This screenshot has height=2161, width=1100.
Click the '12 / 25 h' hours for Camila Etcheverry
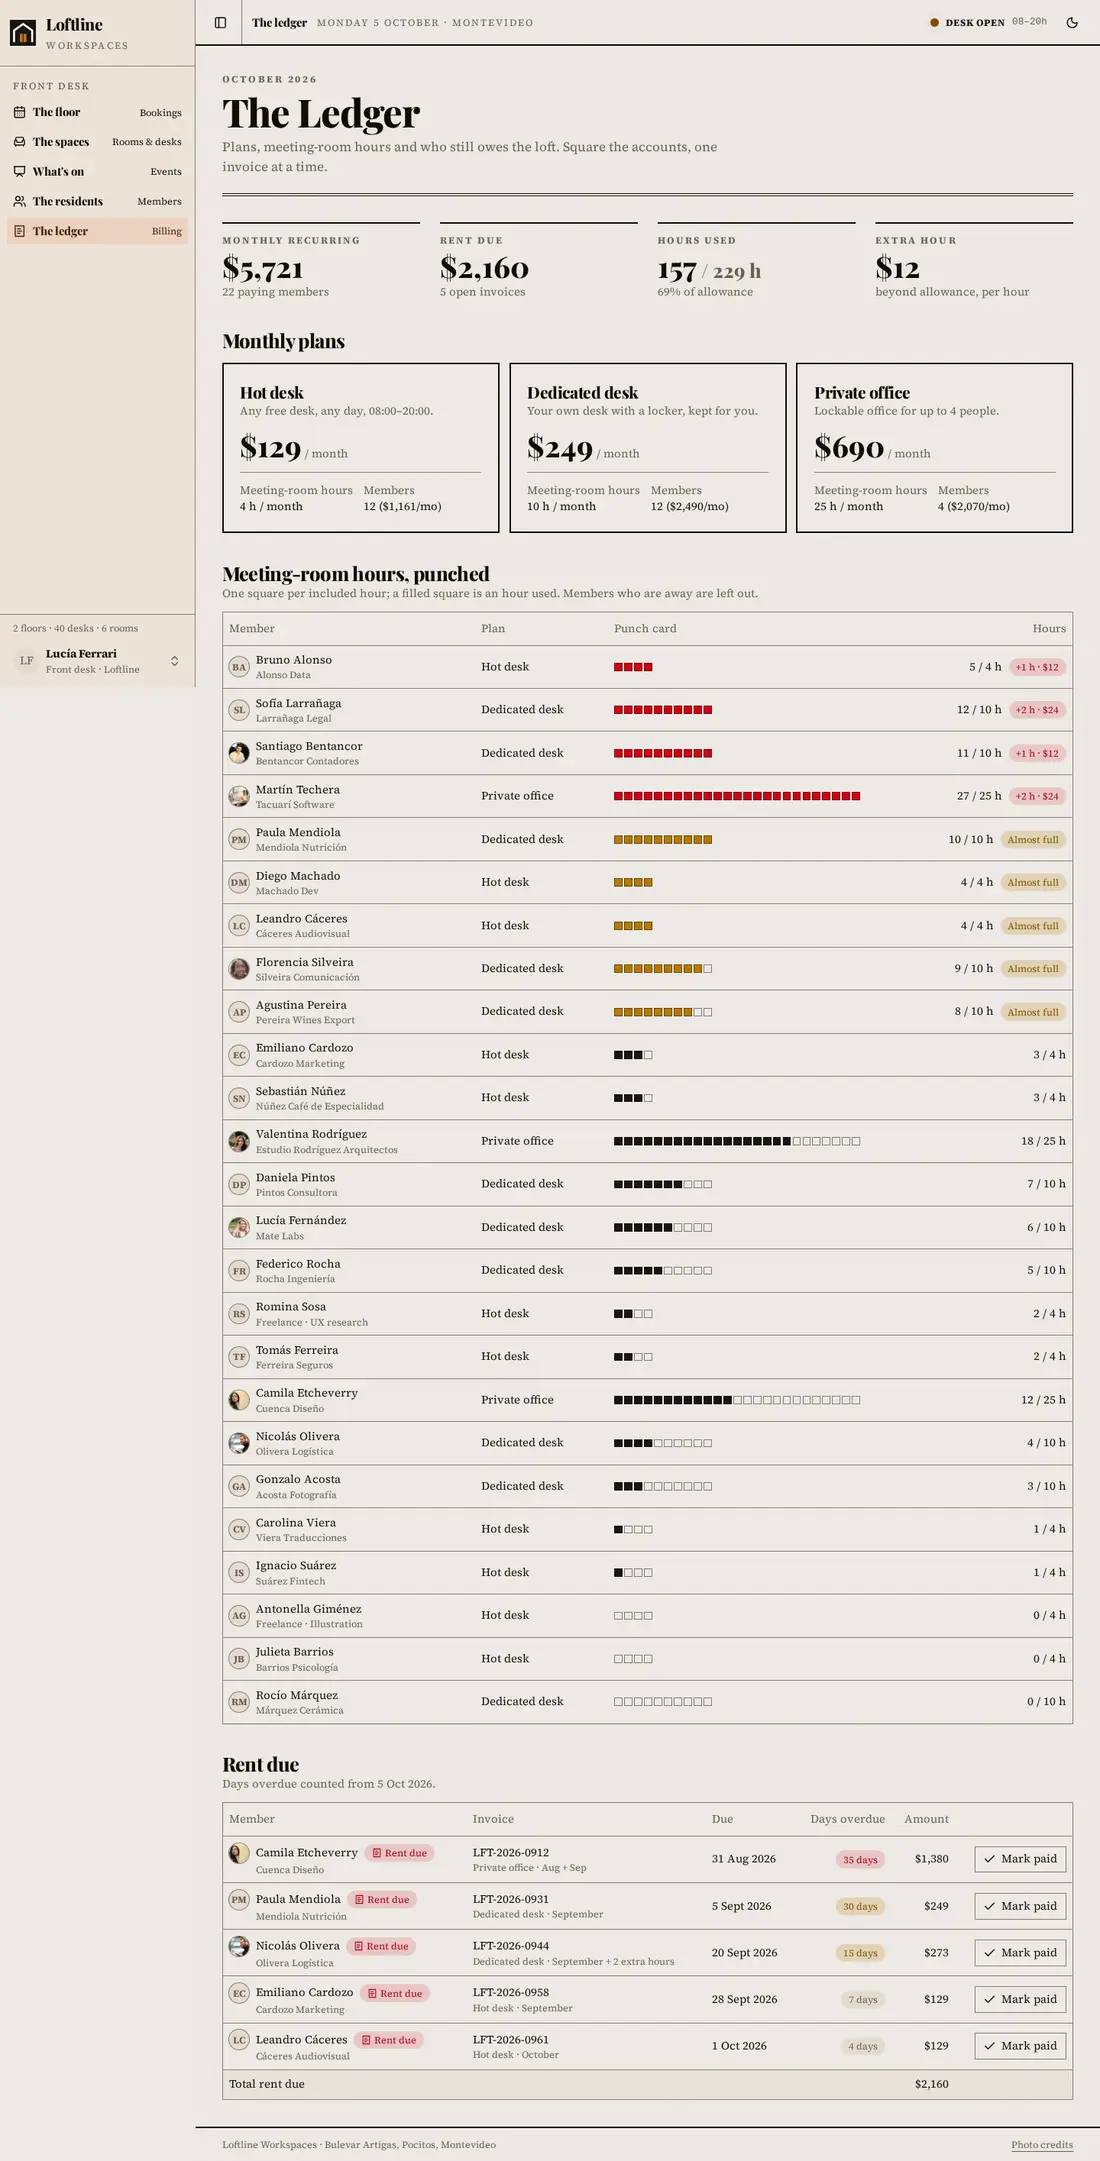(x=1043, y=1400)
